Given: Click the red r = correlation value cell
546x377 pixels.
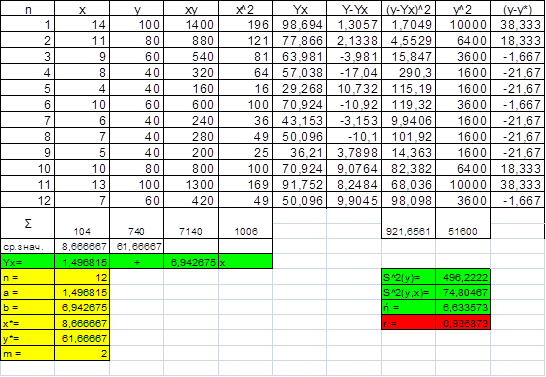Looking at the screenshot, I should (463, 323).
